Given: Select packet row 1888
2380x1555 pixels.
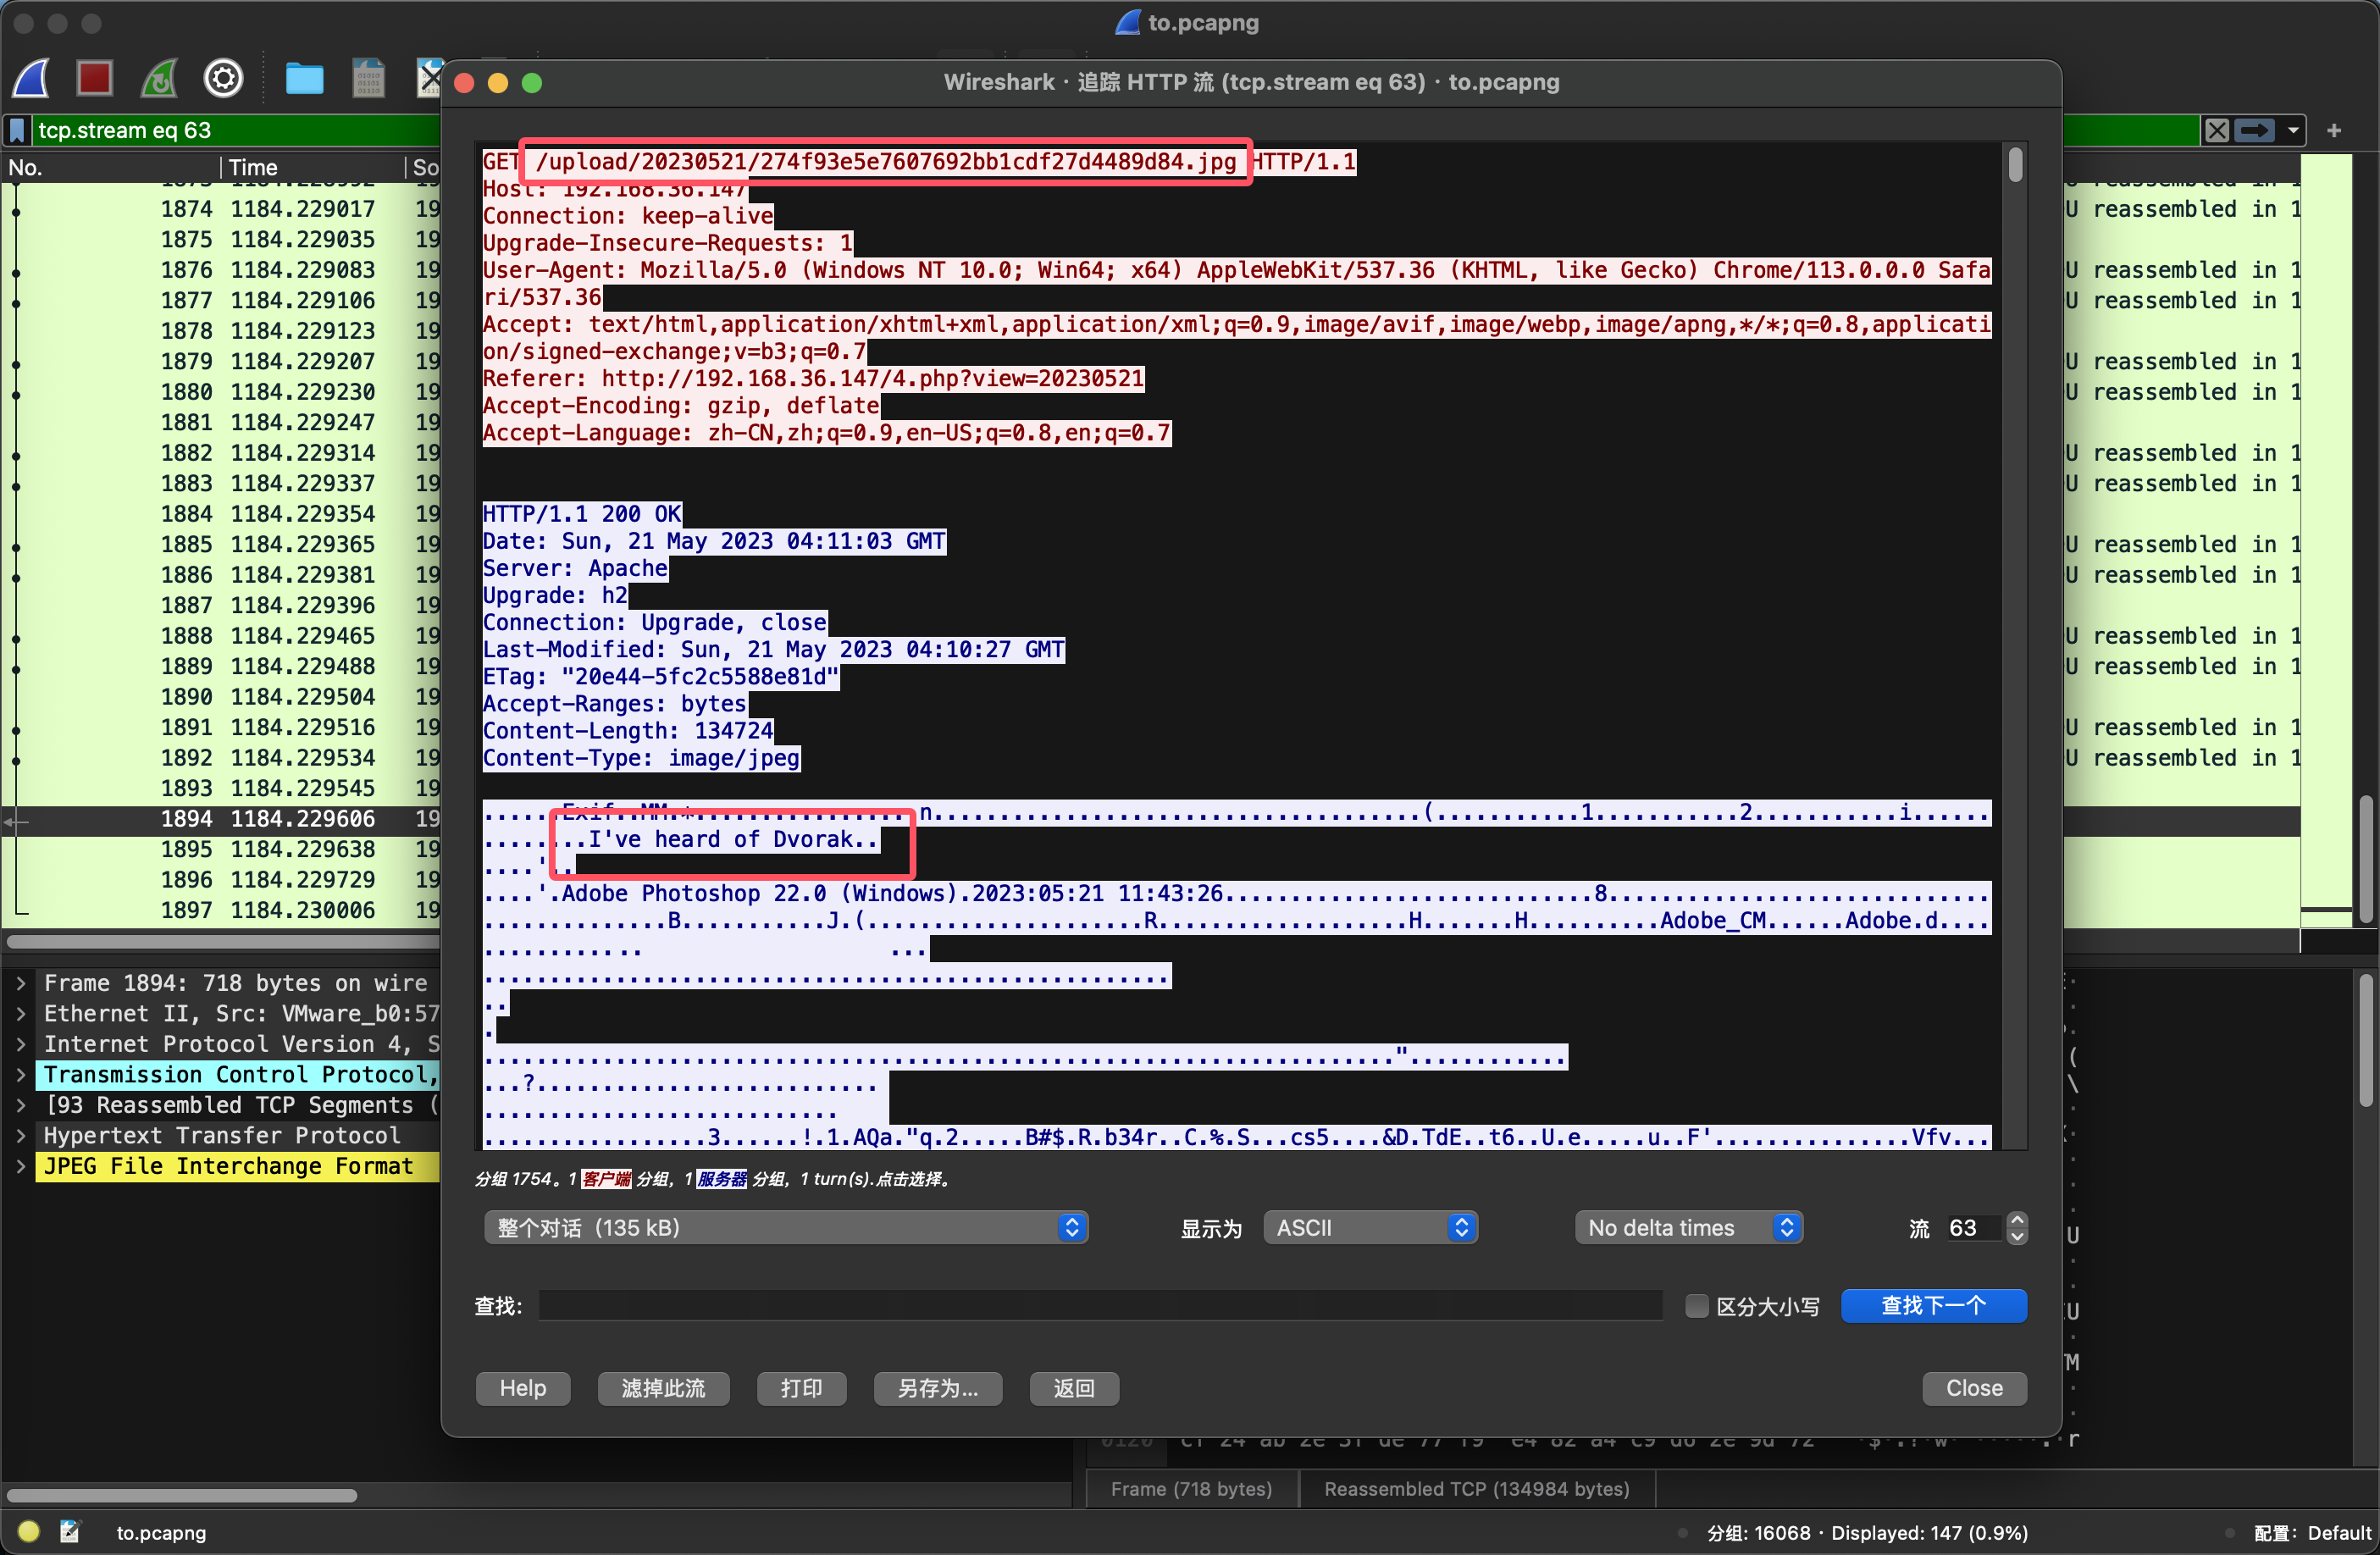Looking at the screenshot, I should pyautogui.click(x=220, y=636).
